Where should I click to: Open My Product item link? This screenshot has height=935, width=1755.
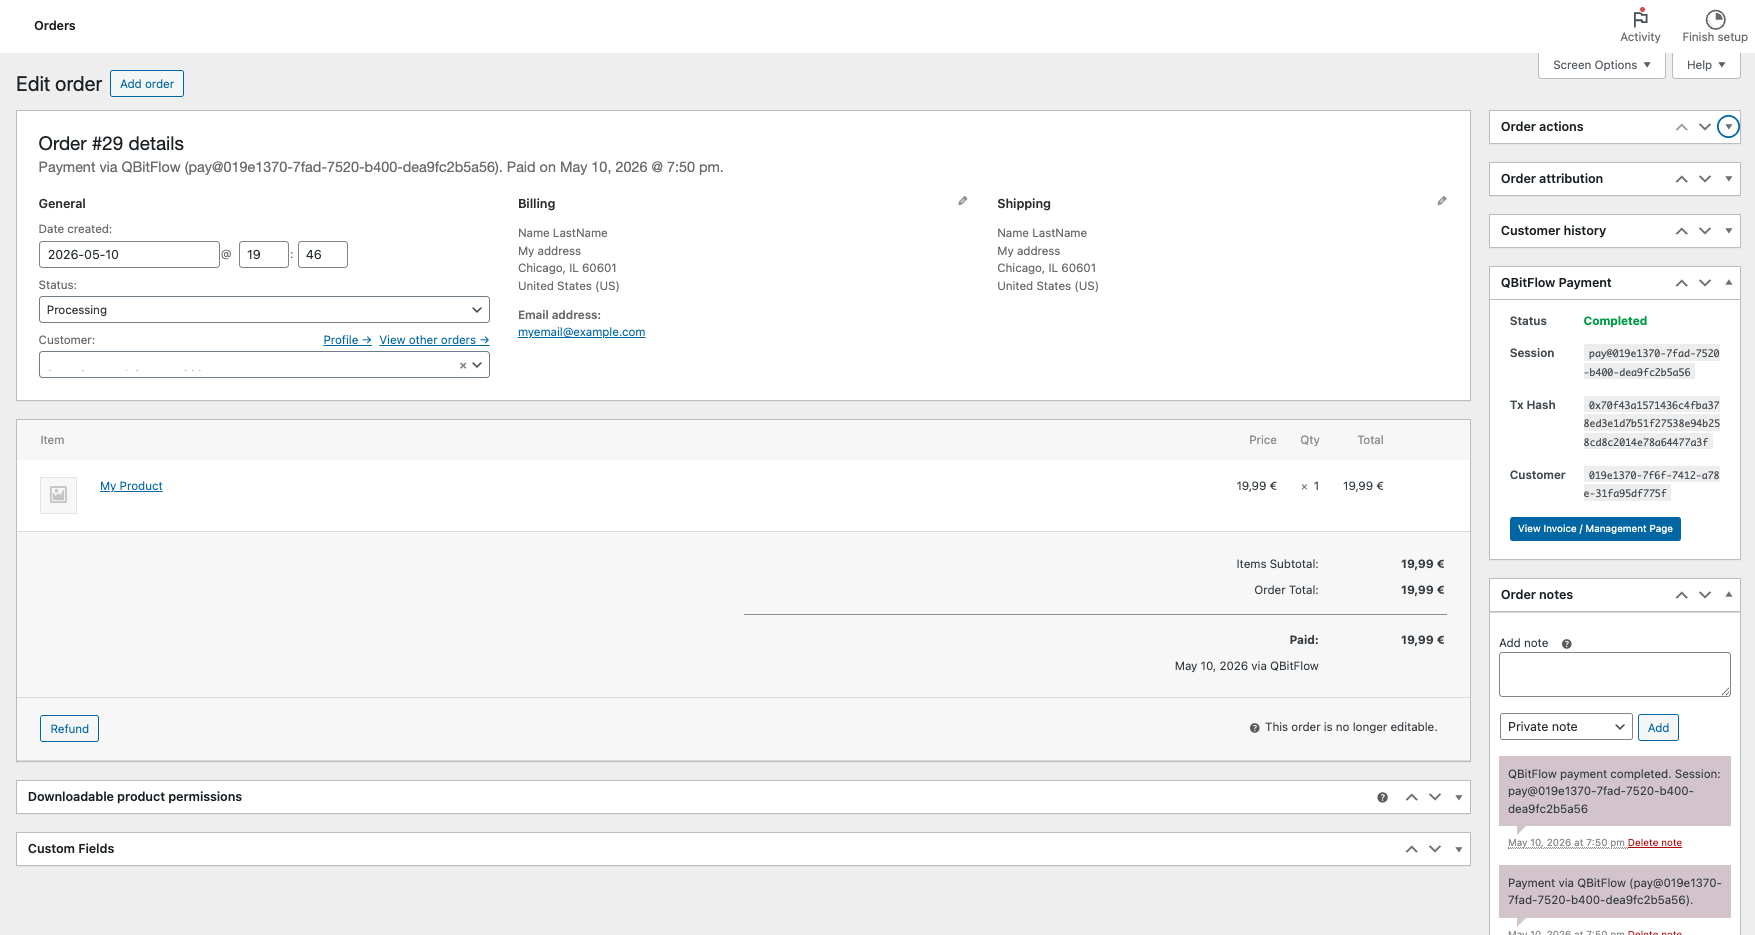click(131, 486)
